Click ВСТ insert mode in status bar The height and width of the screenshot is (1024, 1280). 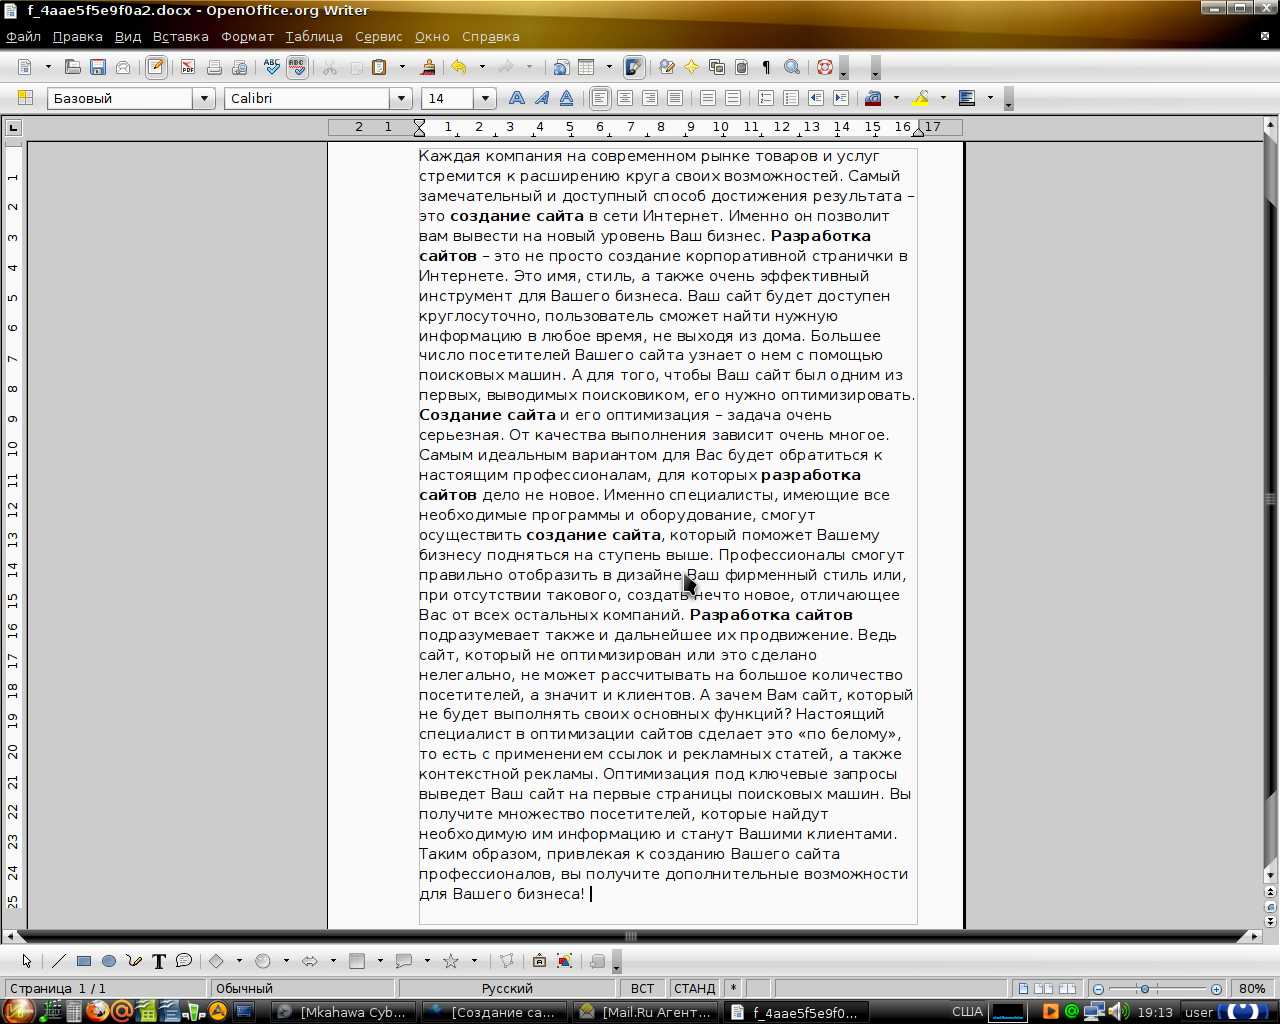click(643, 988)
